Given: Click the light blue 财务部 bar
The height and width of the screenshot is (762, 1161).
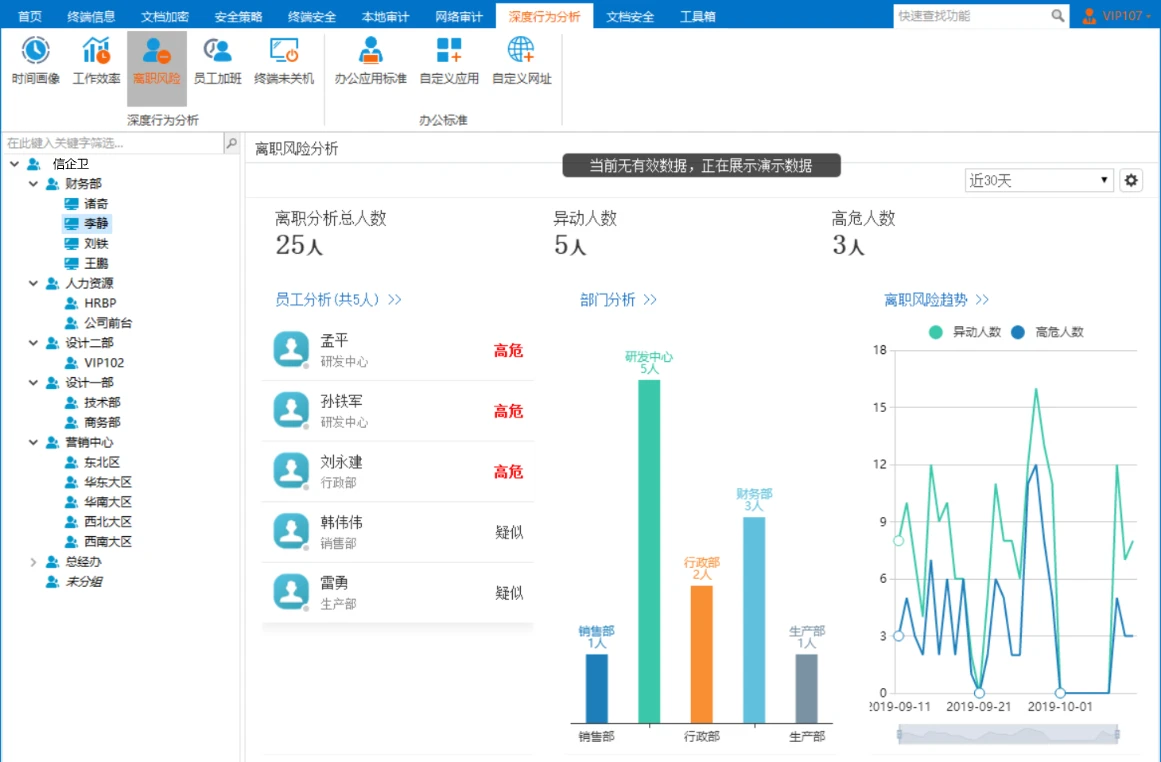Looking at the screenshot, I should click(x=754, y=620).
